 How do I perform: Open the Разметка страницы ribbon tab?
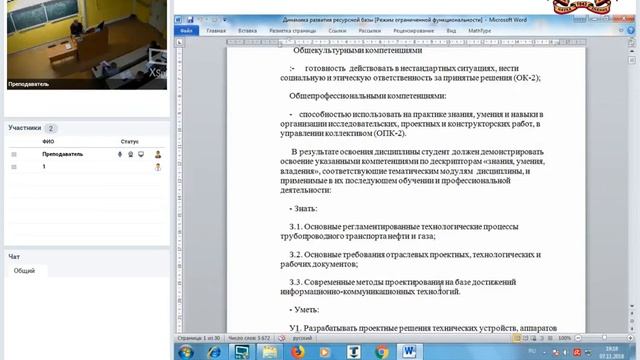(293, 31)
